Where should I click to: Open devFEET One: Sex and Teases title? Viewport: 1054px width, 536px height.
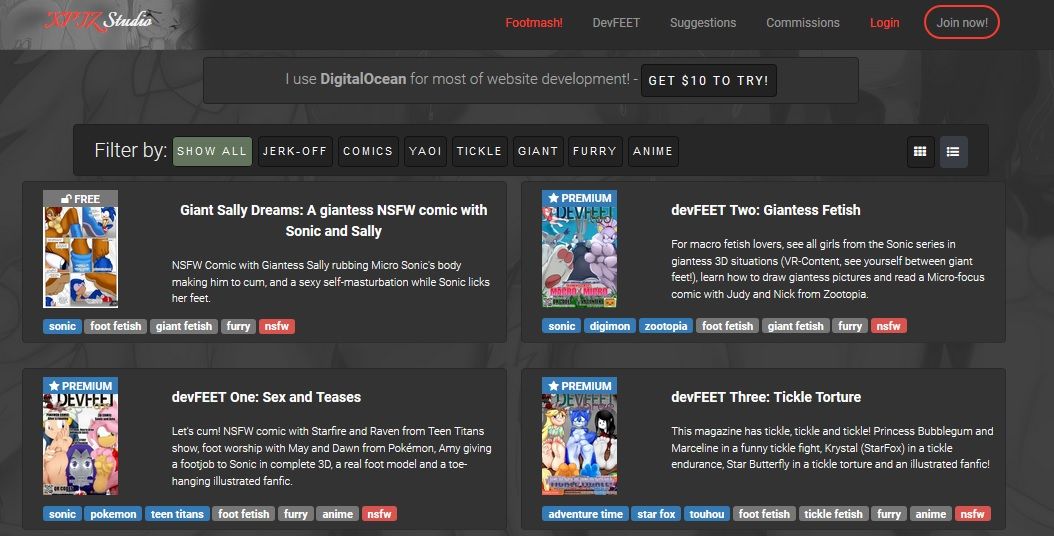point(266,397)
